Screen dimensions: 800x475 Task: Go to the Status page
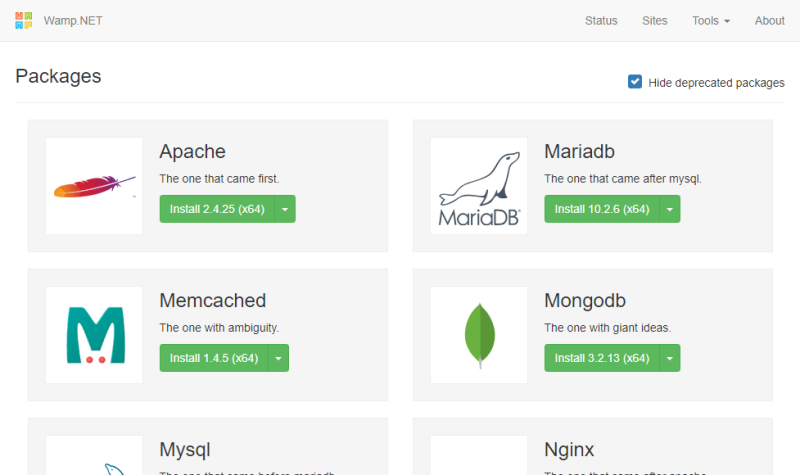pos(601,21)
